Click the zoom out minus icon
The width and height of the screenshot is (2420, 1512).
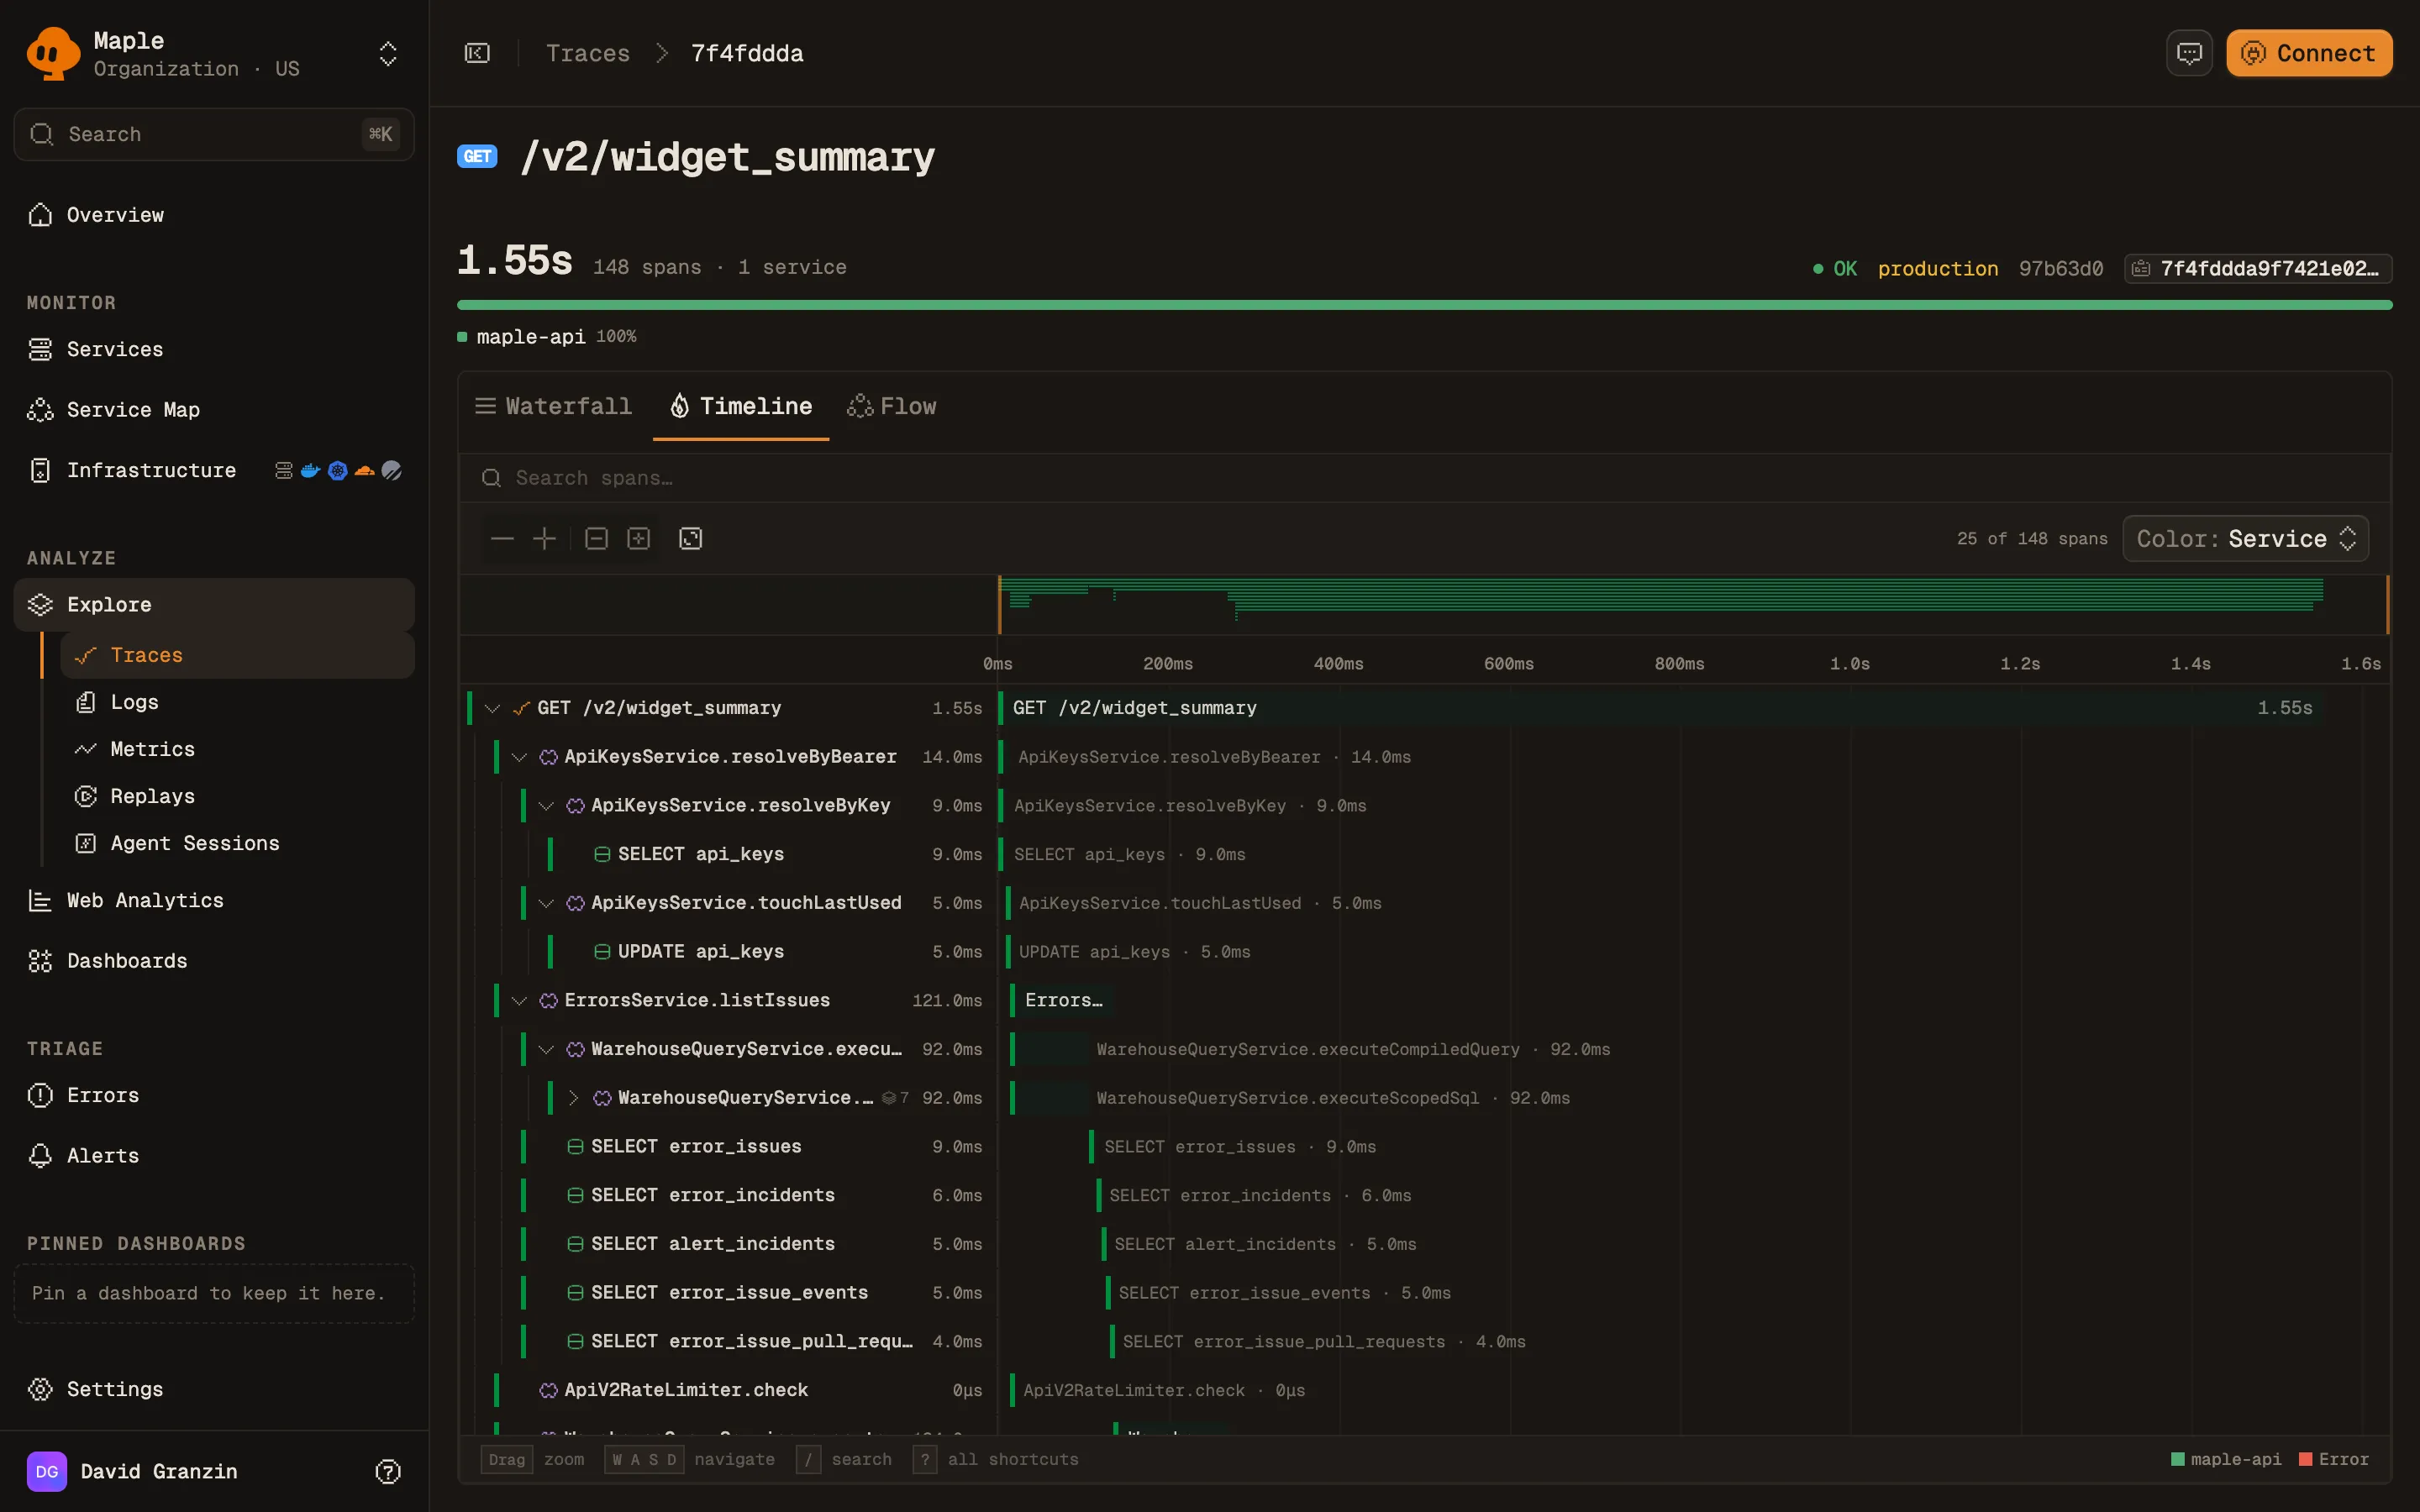click(502, 539)
